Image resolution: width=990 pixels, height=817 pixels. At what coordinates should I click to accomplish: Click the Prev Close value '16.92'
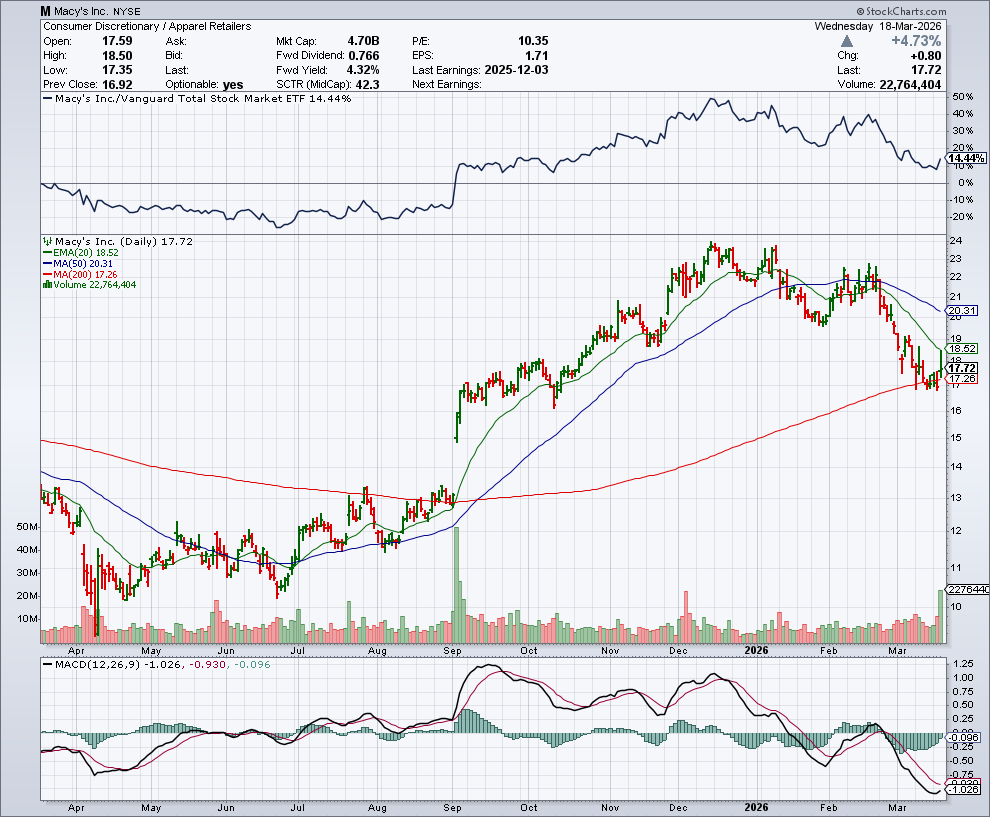(x=117, y=85)
